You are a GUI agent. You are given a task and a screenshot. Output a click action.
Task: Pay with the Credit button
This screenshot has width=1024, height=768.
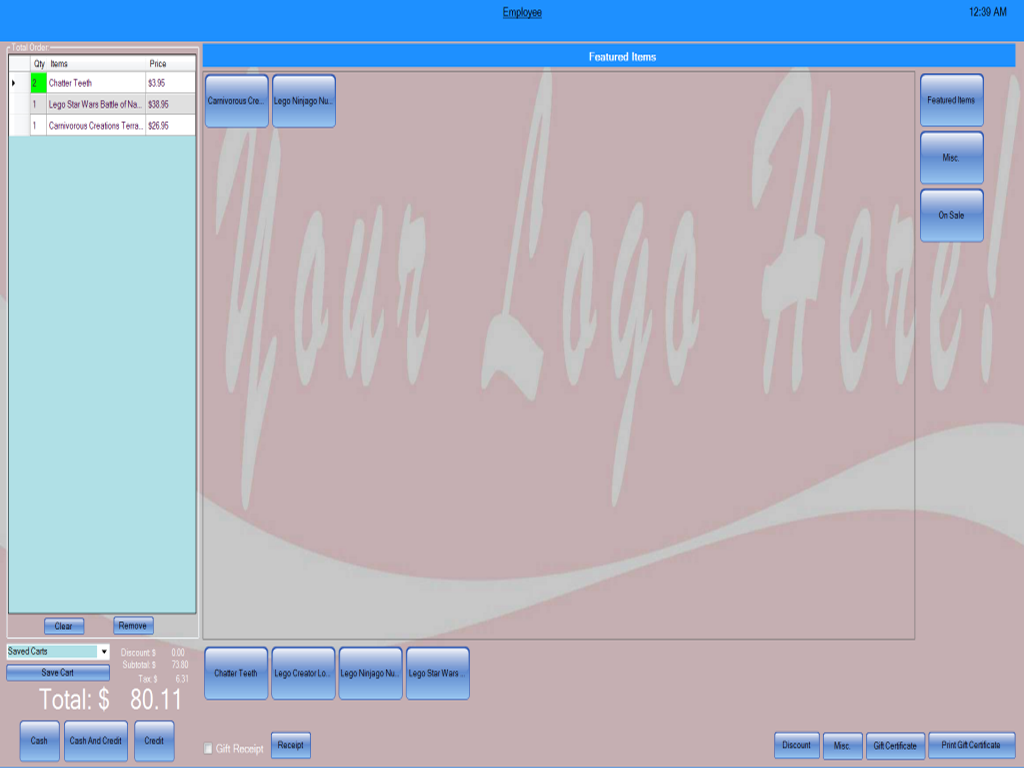pos(154,741)
